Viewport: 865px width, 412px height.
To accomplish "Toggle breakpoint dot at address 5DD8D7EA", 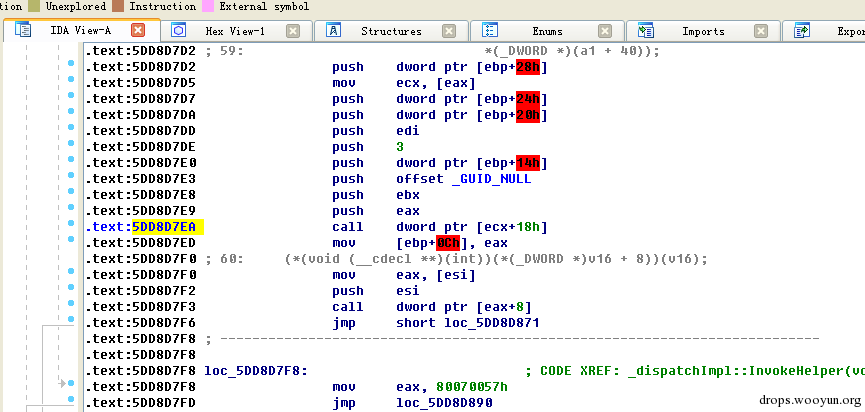I will point(71,223).
